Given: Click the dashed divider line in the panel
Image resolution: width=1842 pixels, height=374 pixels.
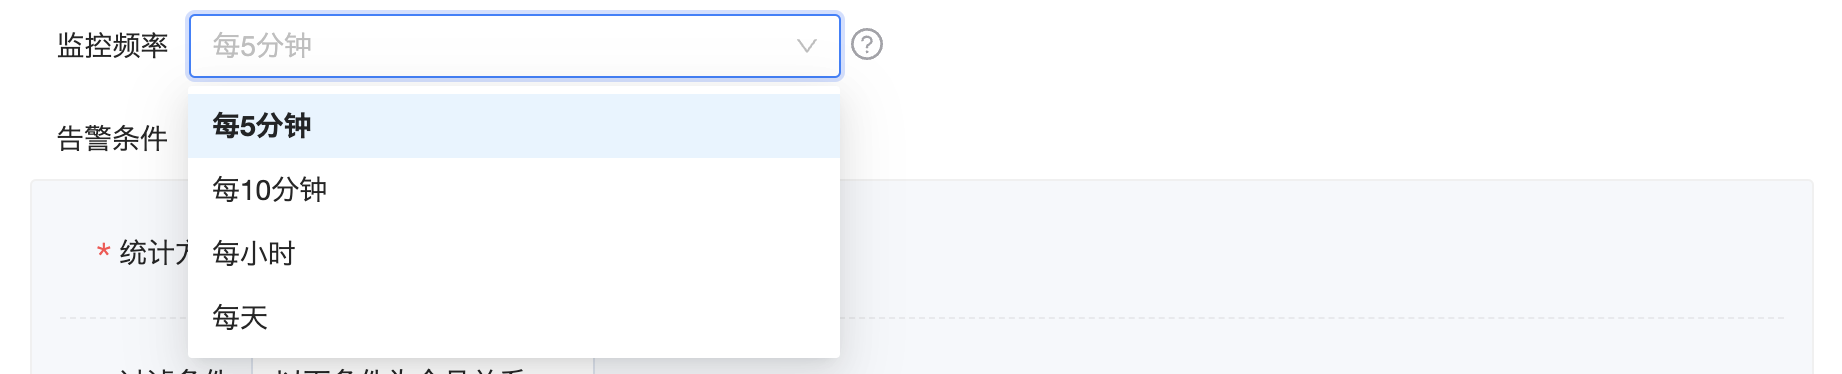Looking at the screenshot, I should click(1310, 318).
